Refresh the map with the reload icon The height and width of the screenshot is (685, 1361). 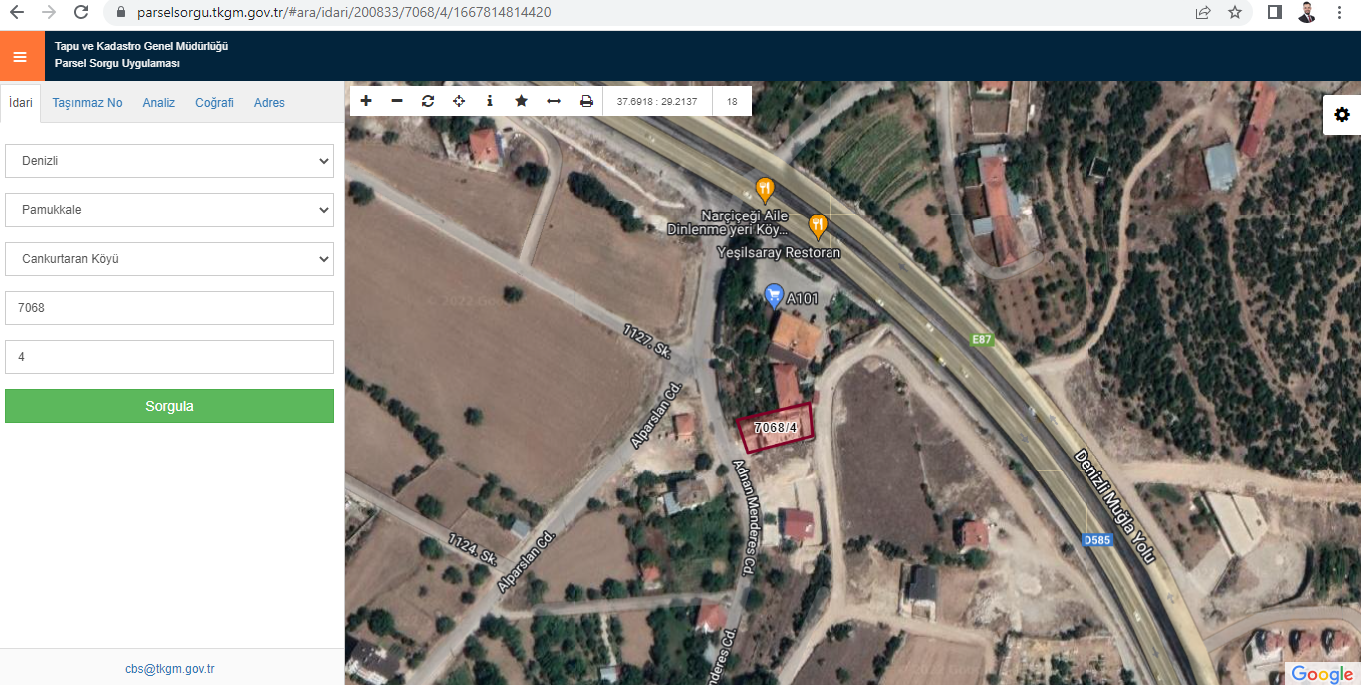pyautogui.click(x=428, y=101)
